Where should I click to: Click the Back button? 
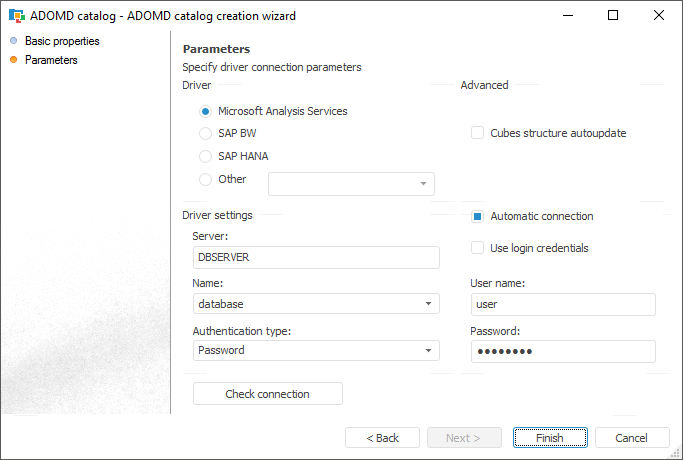coord(382,438)
